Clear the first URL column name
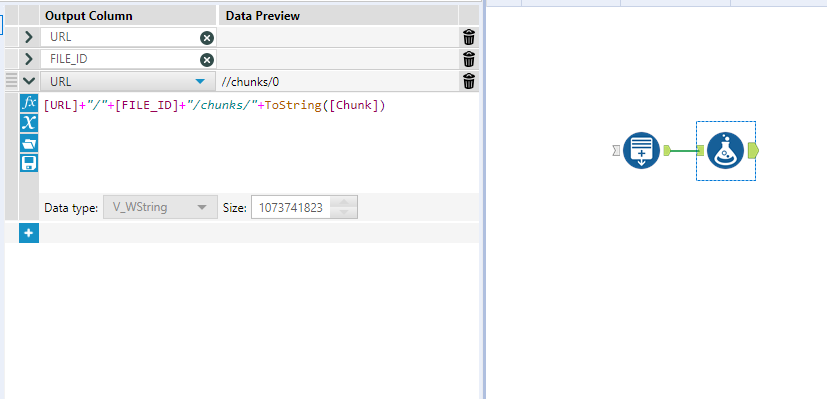 click(x=207, y=38)
